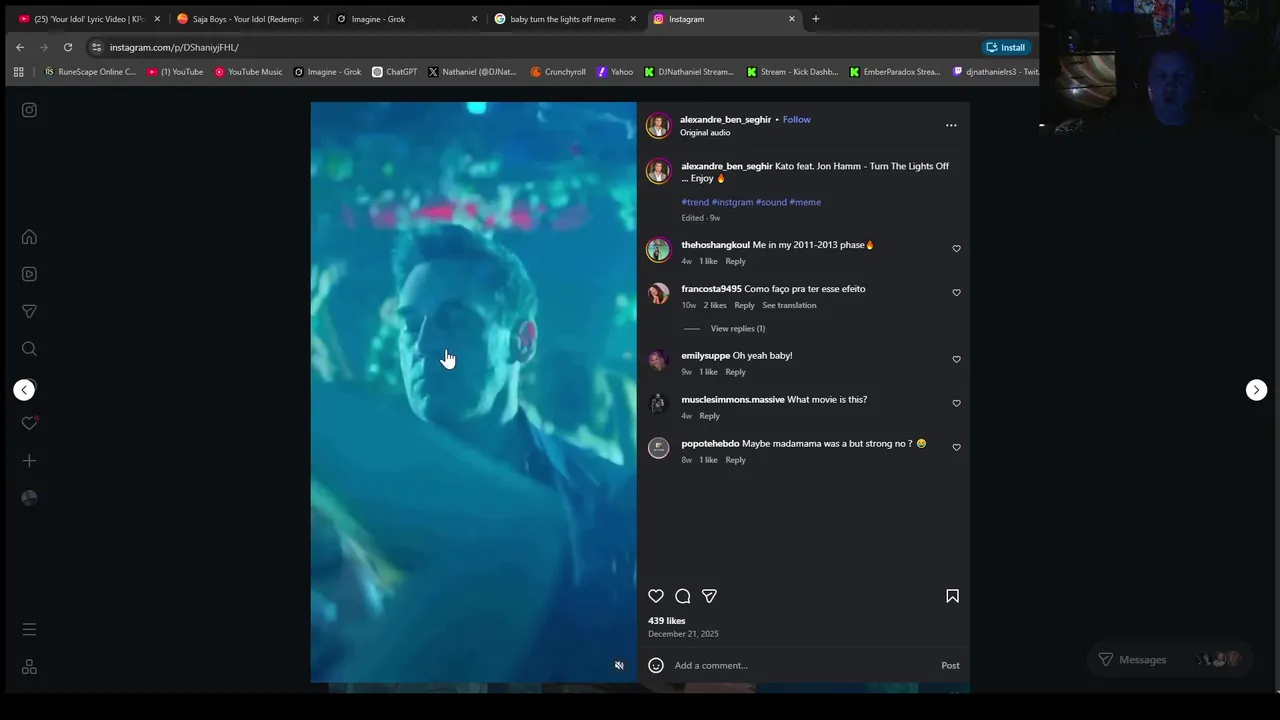Reply to popotehebdo's comment
Viewport: 1280px width, 720px height.
coord(735,460)
